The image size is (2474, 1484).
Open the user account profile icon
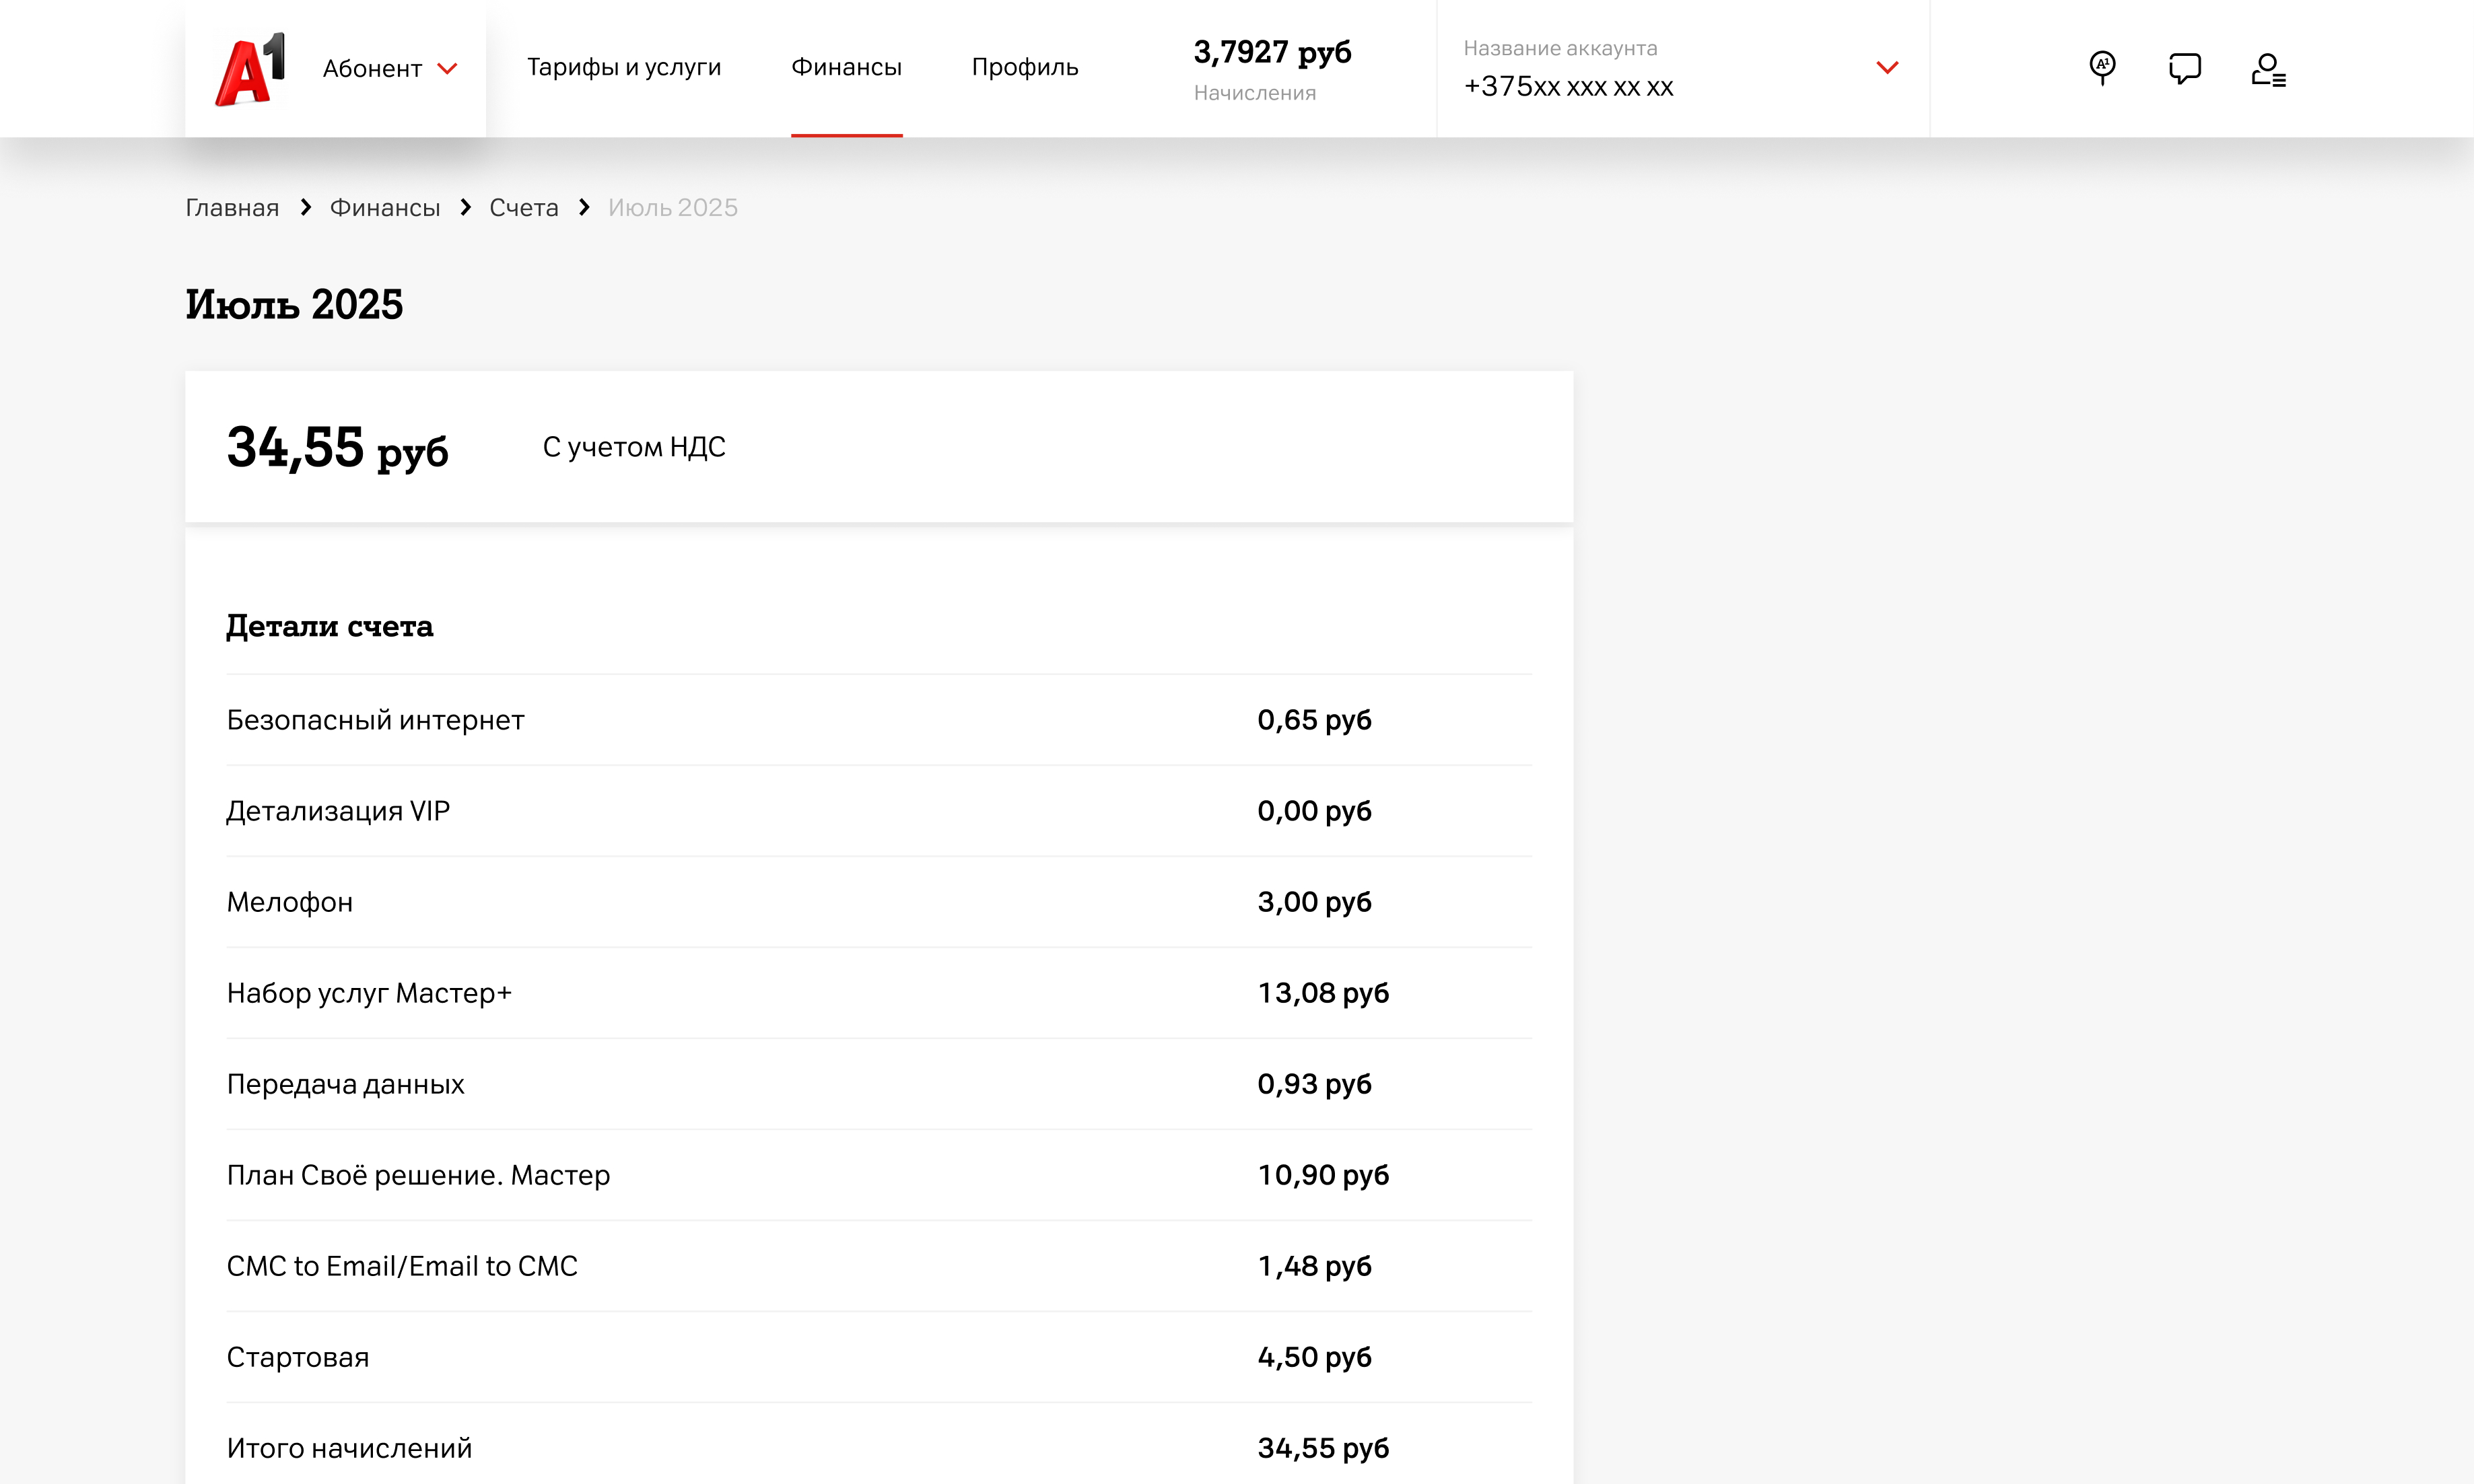[2267, 70]
